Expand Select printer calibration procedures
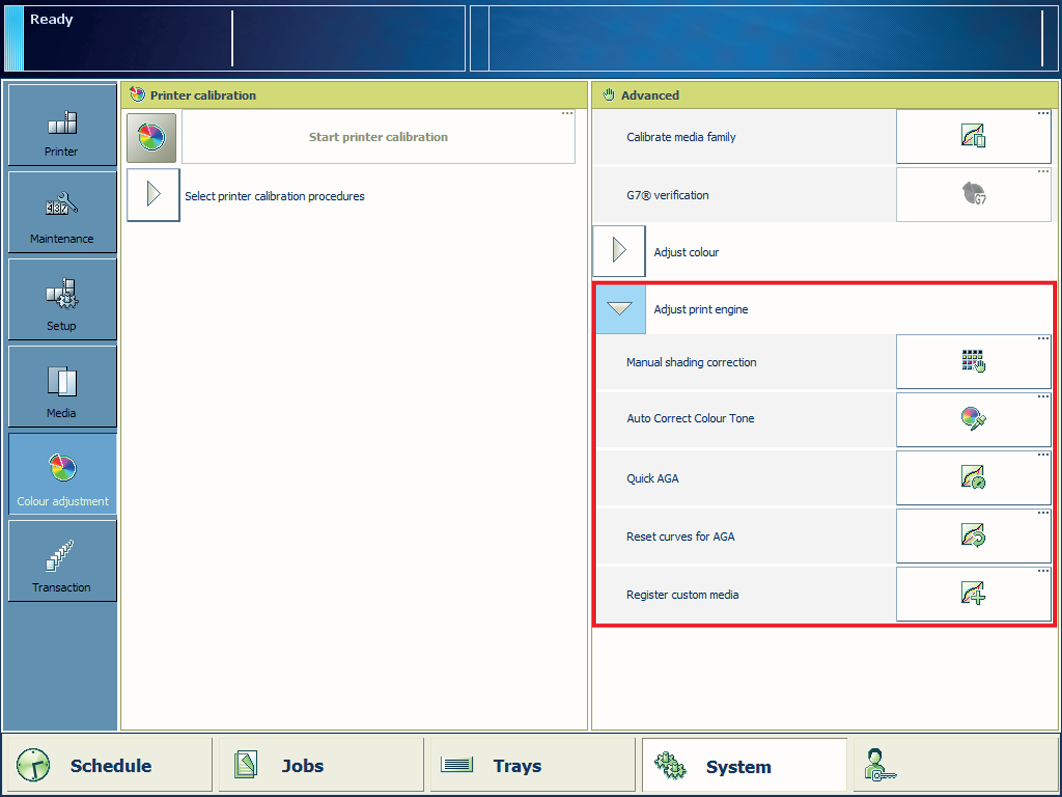The image size is (1062, 797). coord(153,195)
